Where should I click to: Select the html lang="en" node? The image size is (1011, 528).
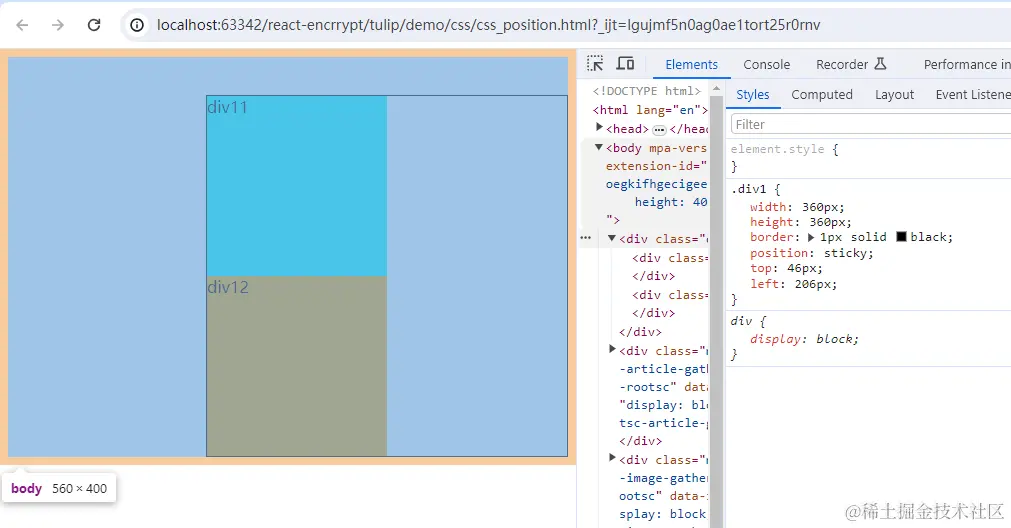pyautogui.click(x=650, y=110)
